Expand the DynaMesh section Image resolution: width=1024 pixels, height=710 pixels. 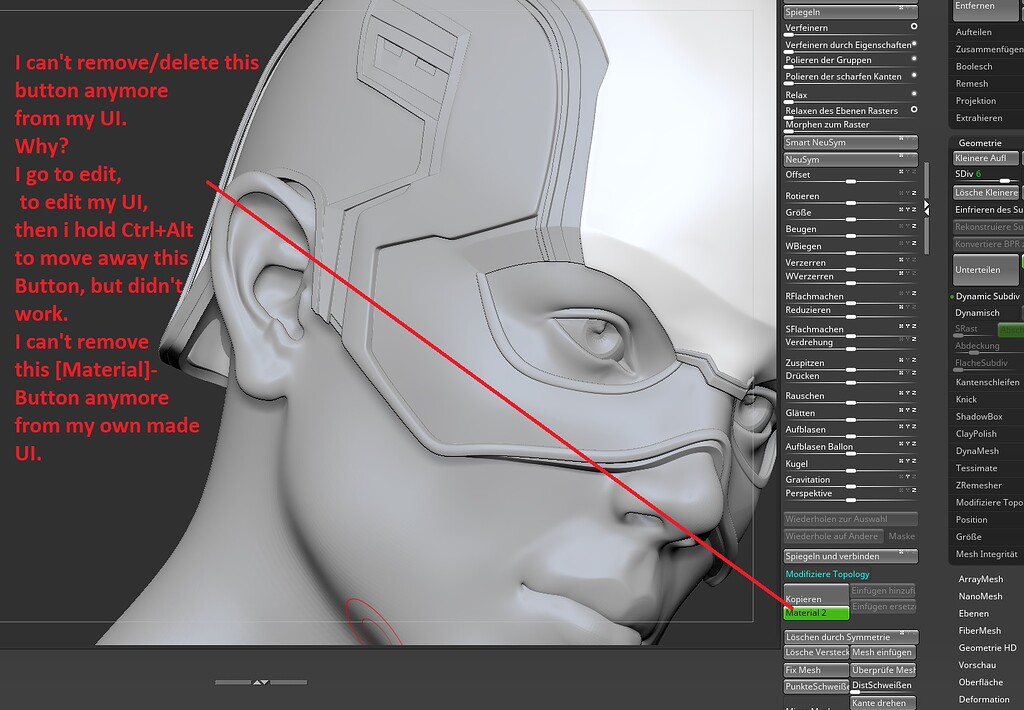pos(978,450)
